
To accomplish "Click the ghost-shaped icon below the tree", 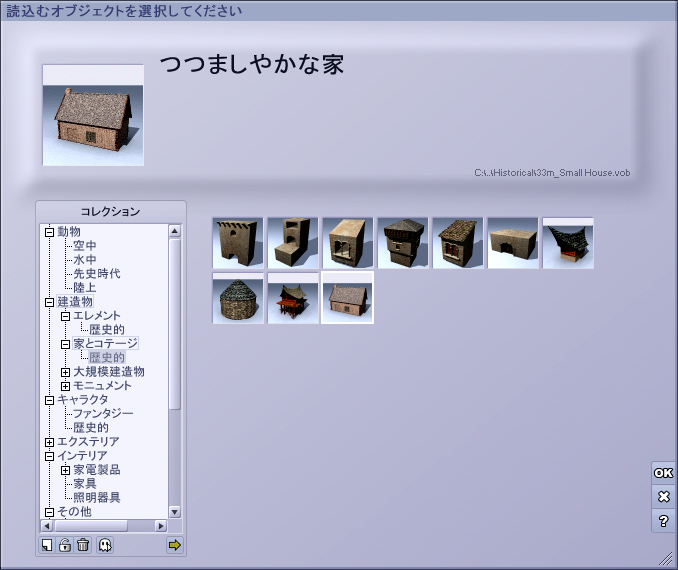I will [x=105, y=545].
